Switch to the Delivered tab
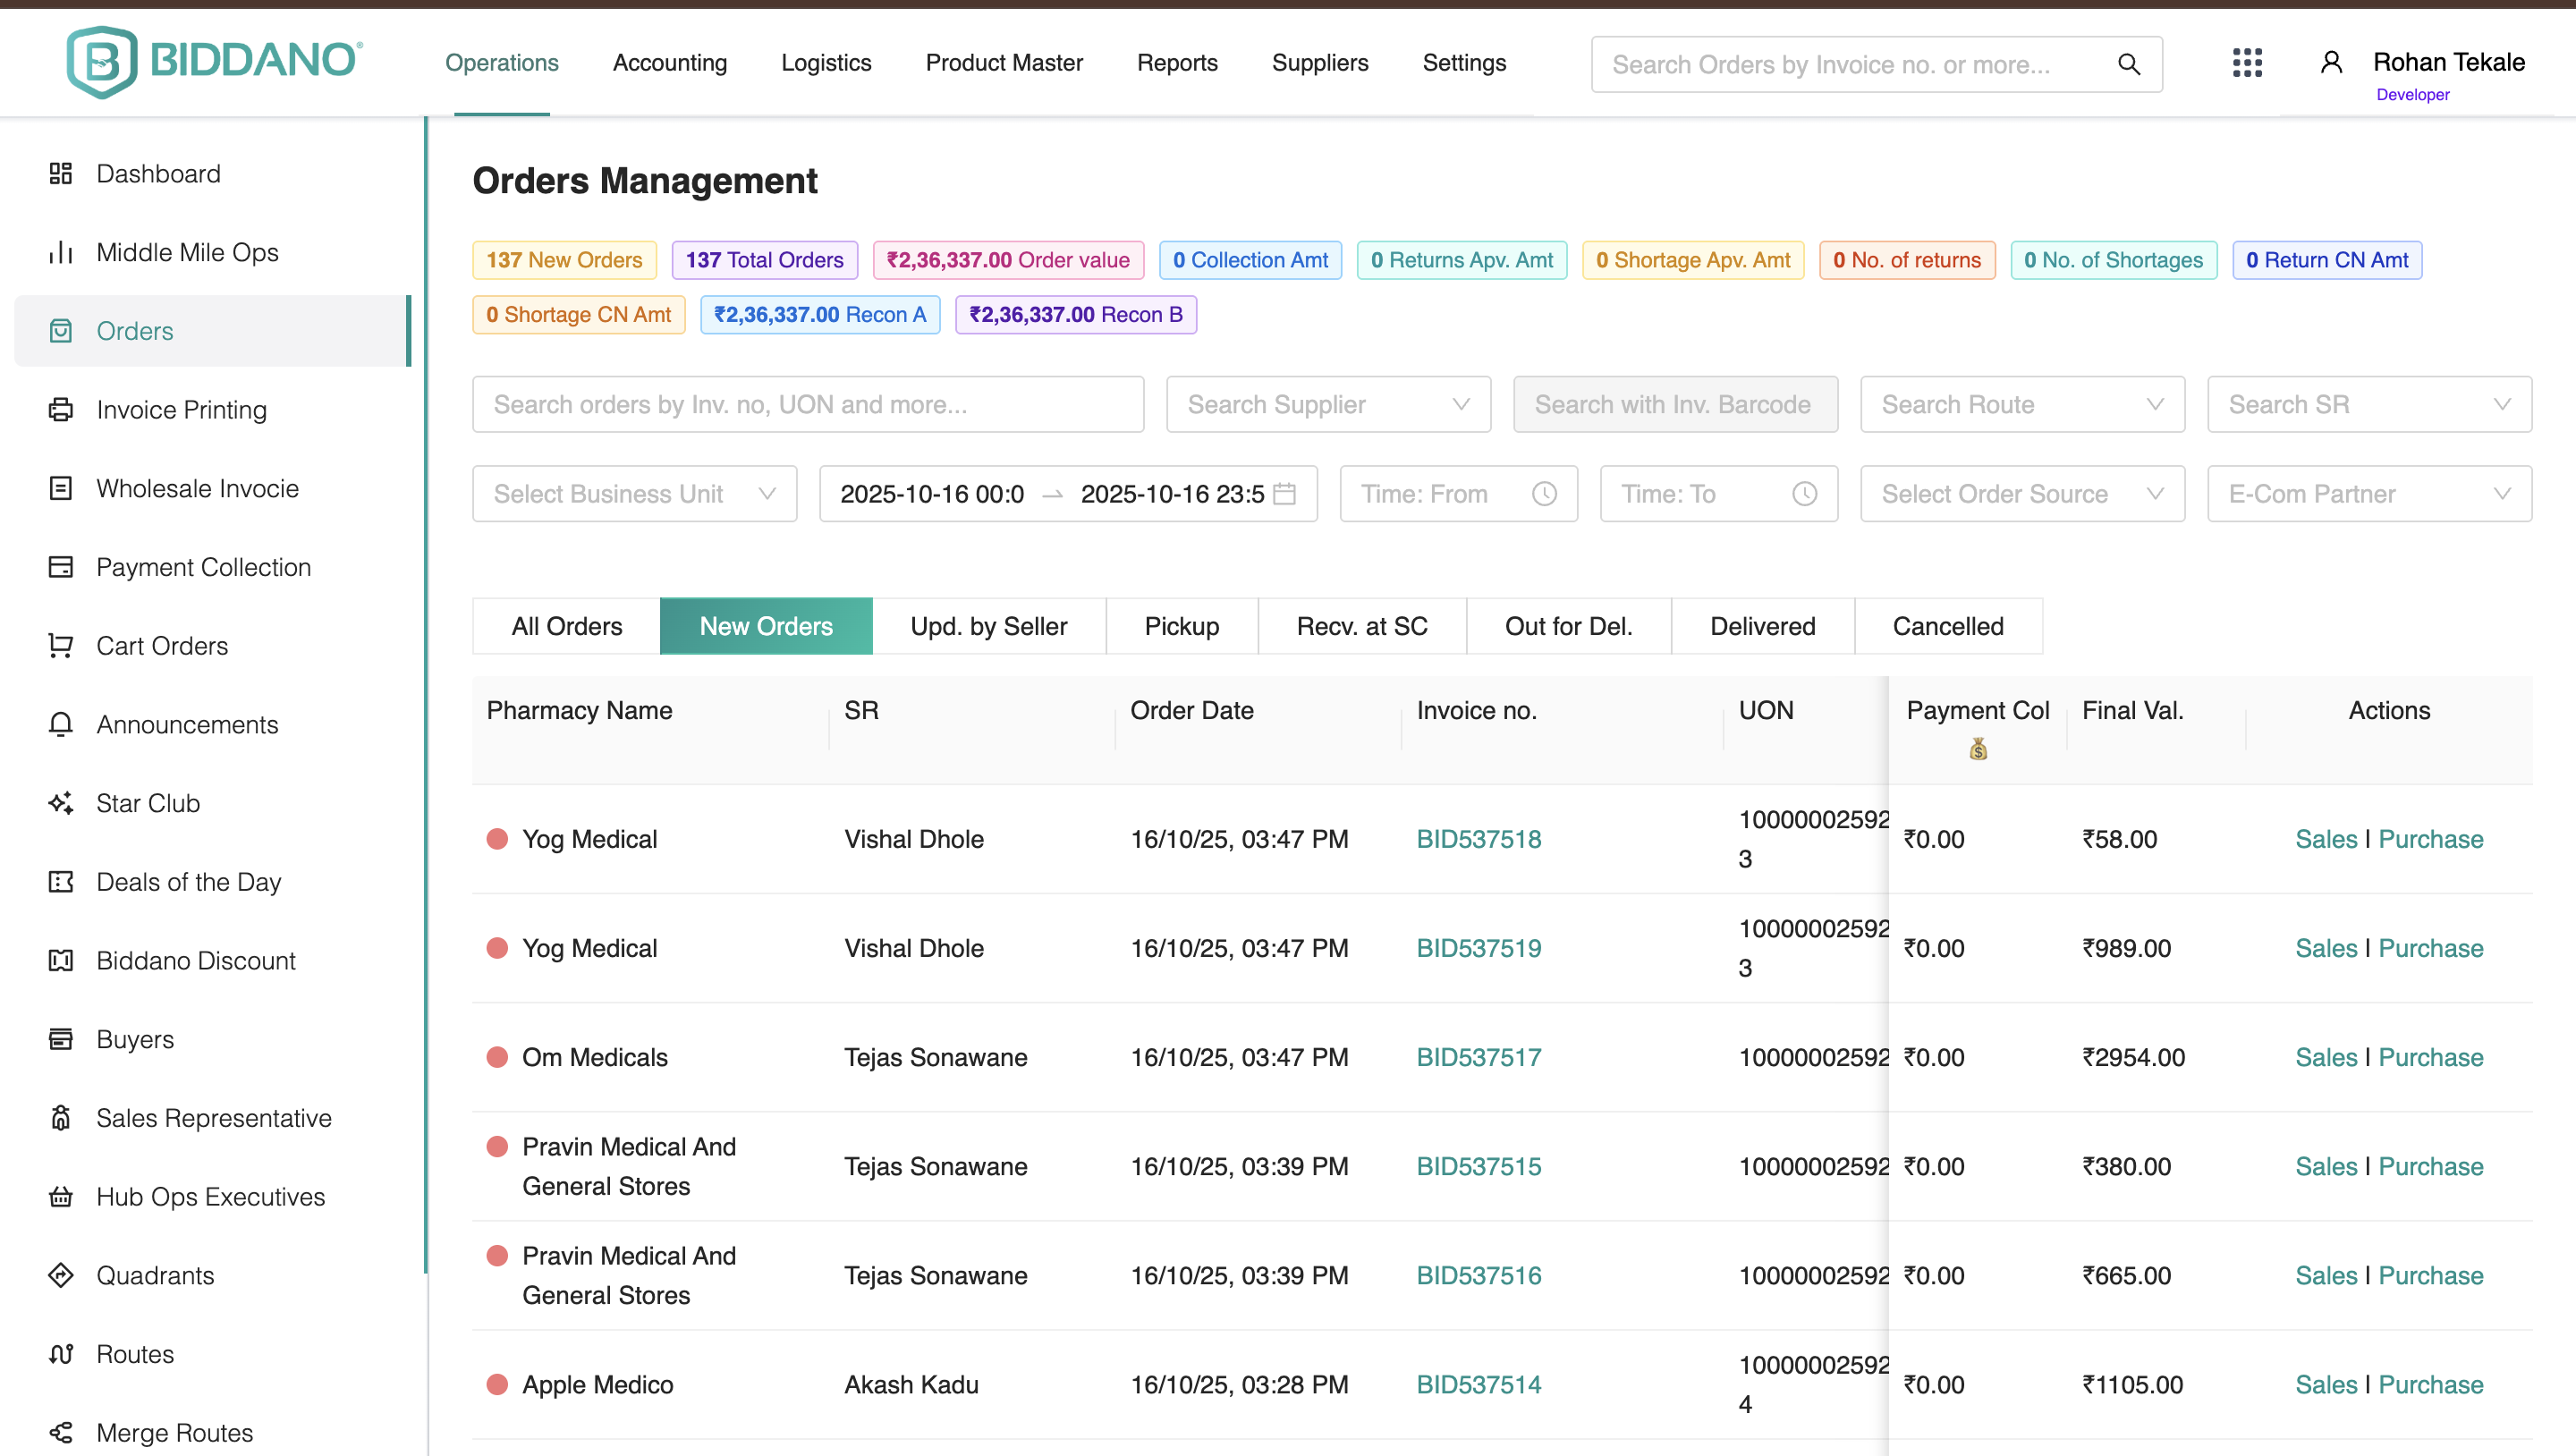 pos(1763,627)
